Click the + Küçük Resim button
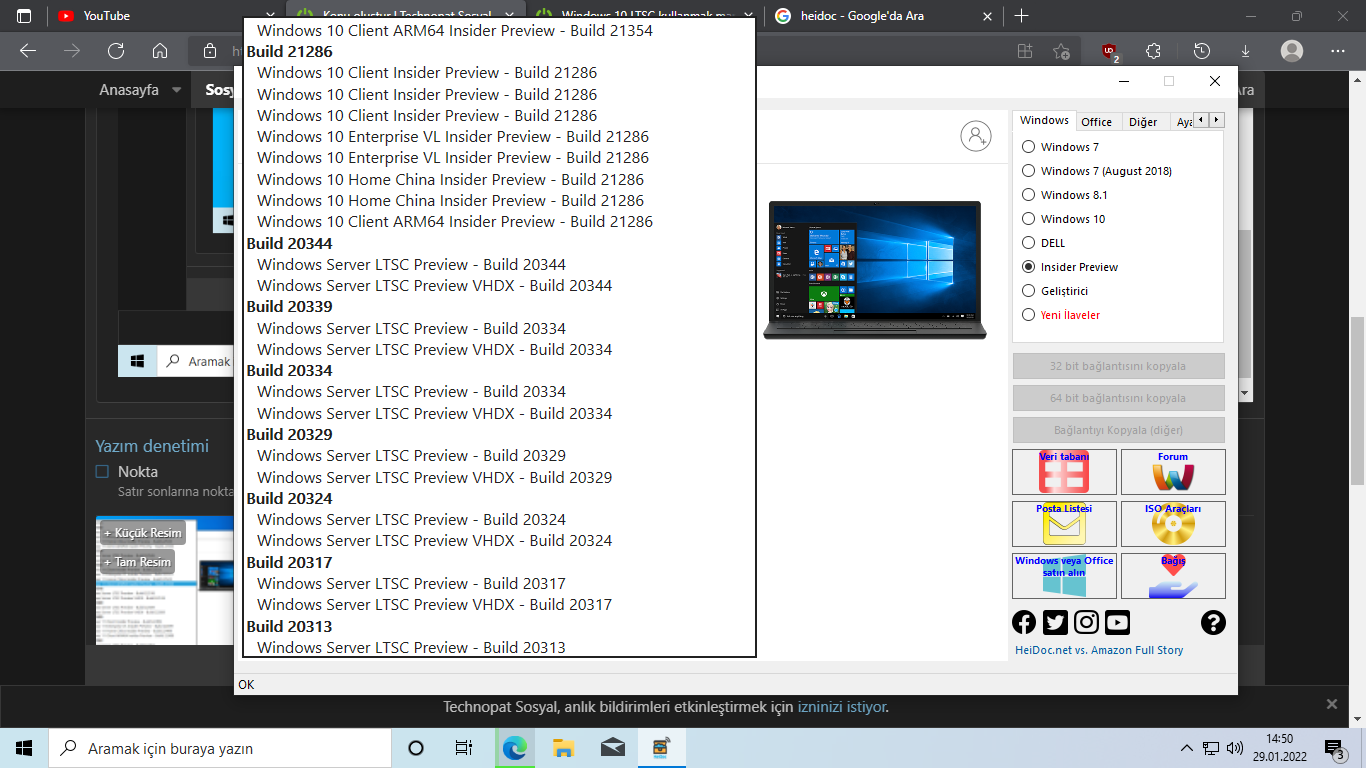Screen dimensions: 1366x768 coord(142,533)
